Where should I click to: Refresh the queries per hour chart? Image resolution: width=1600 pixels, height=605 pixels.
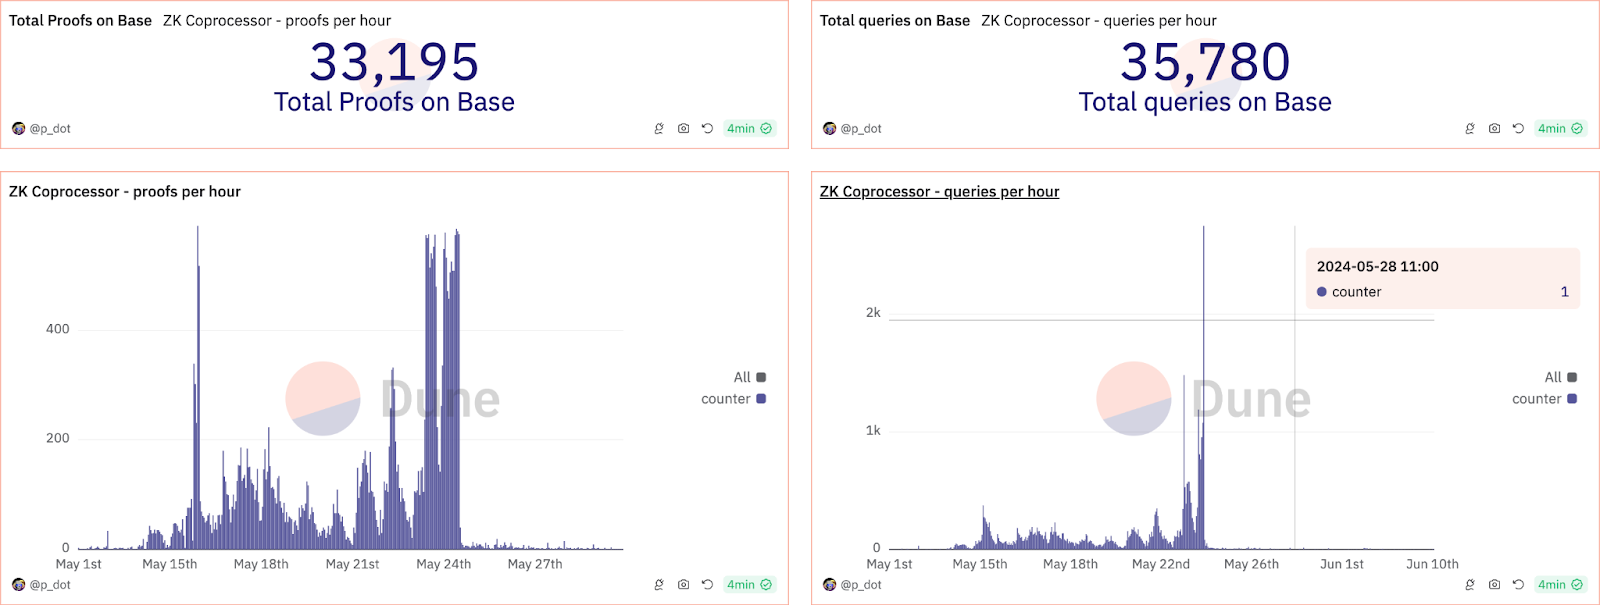[x=1518, y=585]
